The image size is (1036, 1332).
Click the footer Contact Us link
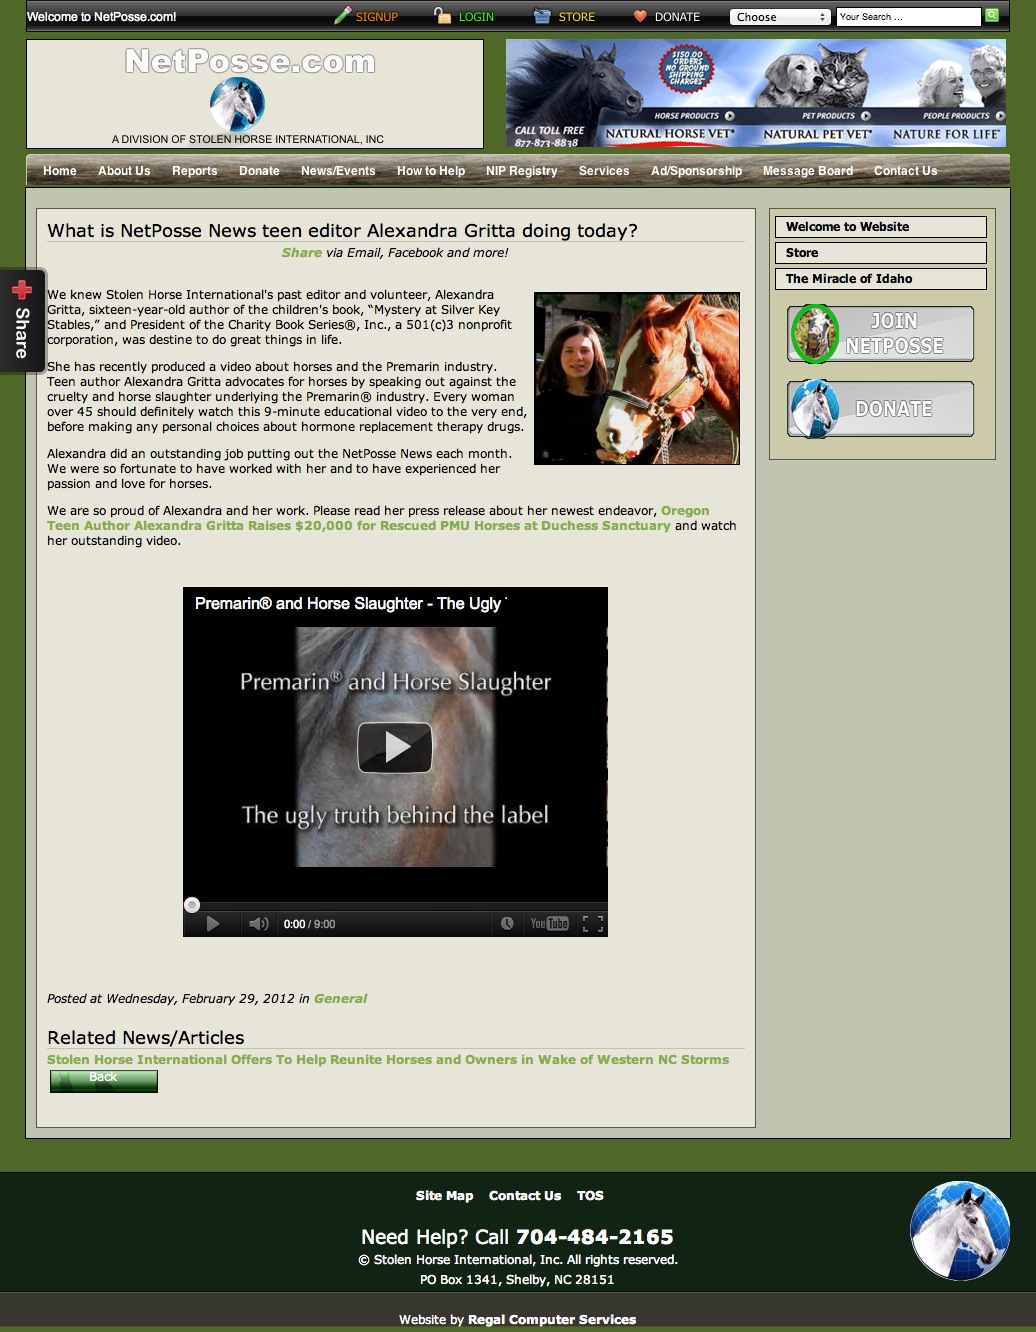[525, 1196]
